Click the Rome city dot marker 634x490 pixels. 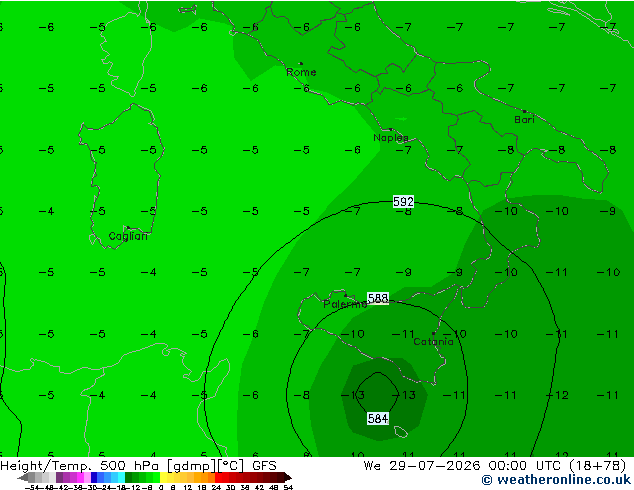coord(301,63)
